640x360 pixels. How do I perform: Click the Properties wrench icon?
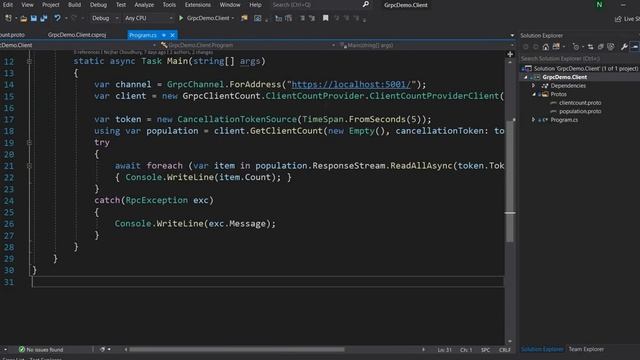coord(624,47)
